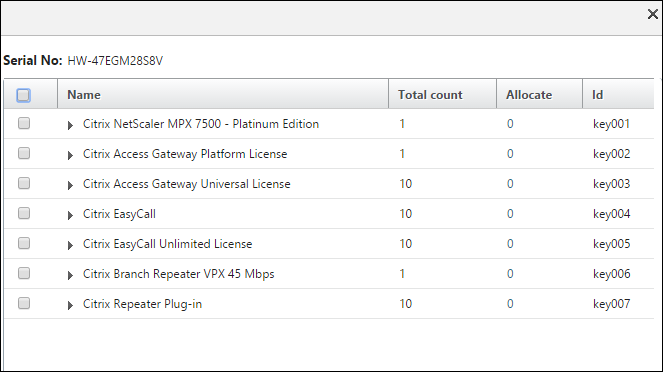The height and width of the screenshot is (372, 663).
Task: Expand the Citrix NetScaler MPX 7500 row
Action: click(x=70, y=126)
